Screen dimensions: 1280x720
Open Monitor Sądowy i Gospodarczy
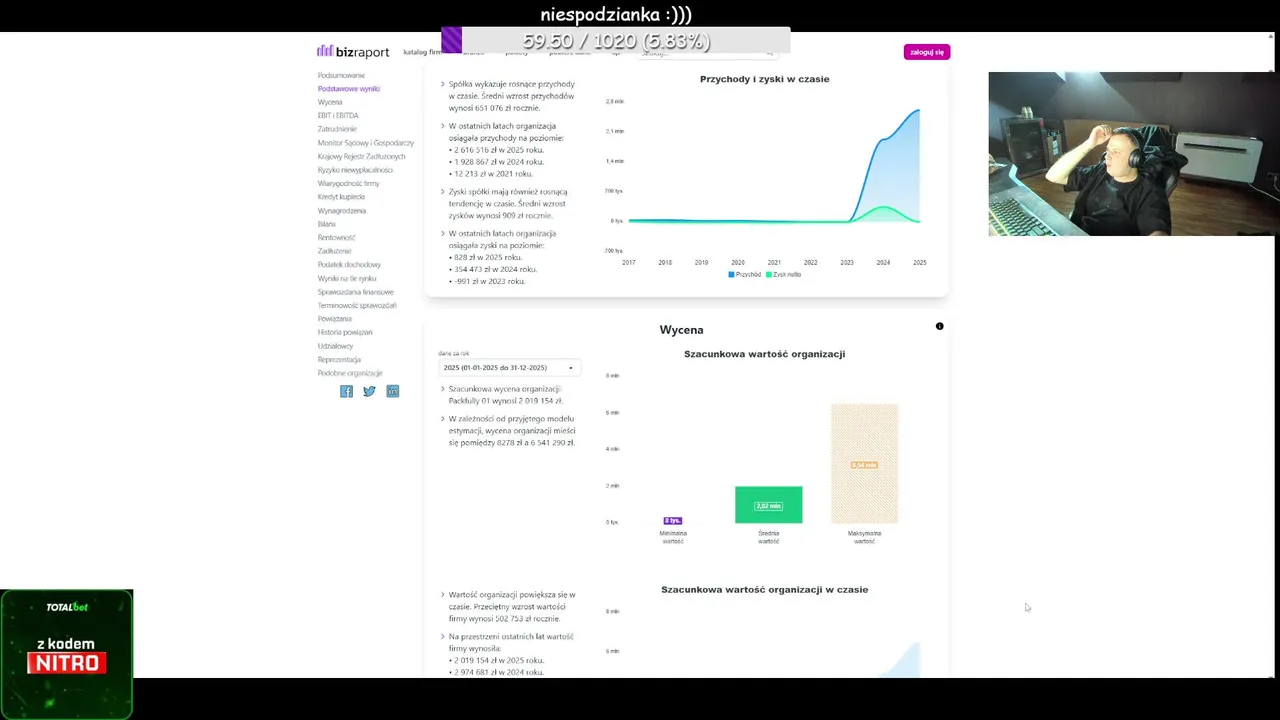click(x=366, y=143)
